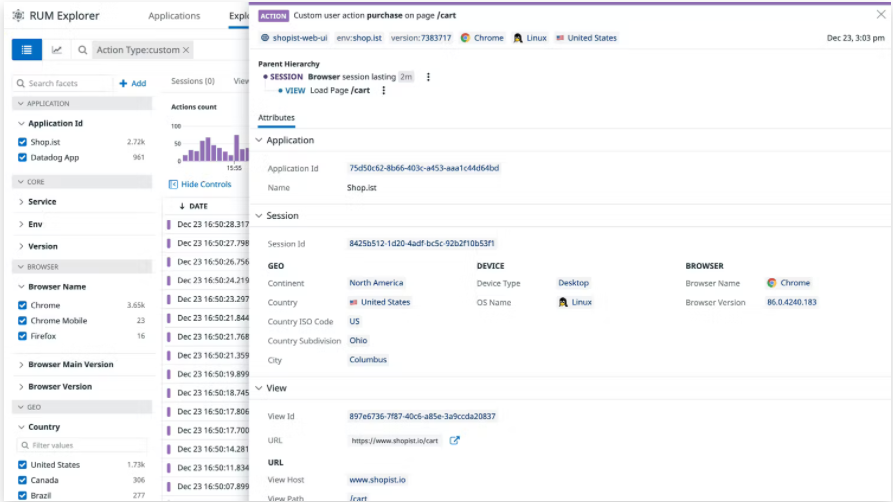Switch to list view icon
The width and height of the screenshot is (893, 502).
[x=27, y=50]
